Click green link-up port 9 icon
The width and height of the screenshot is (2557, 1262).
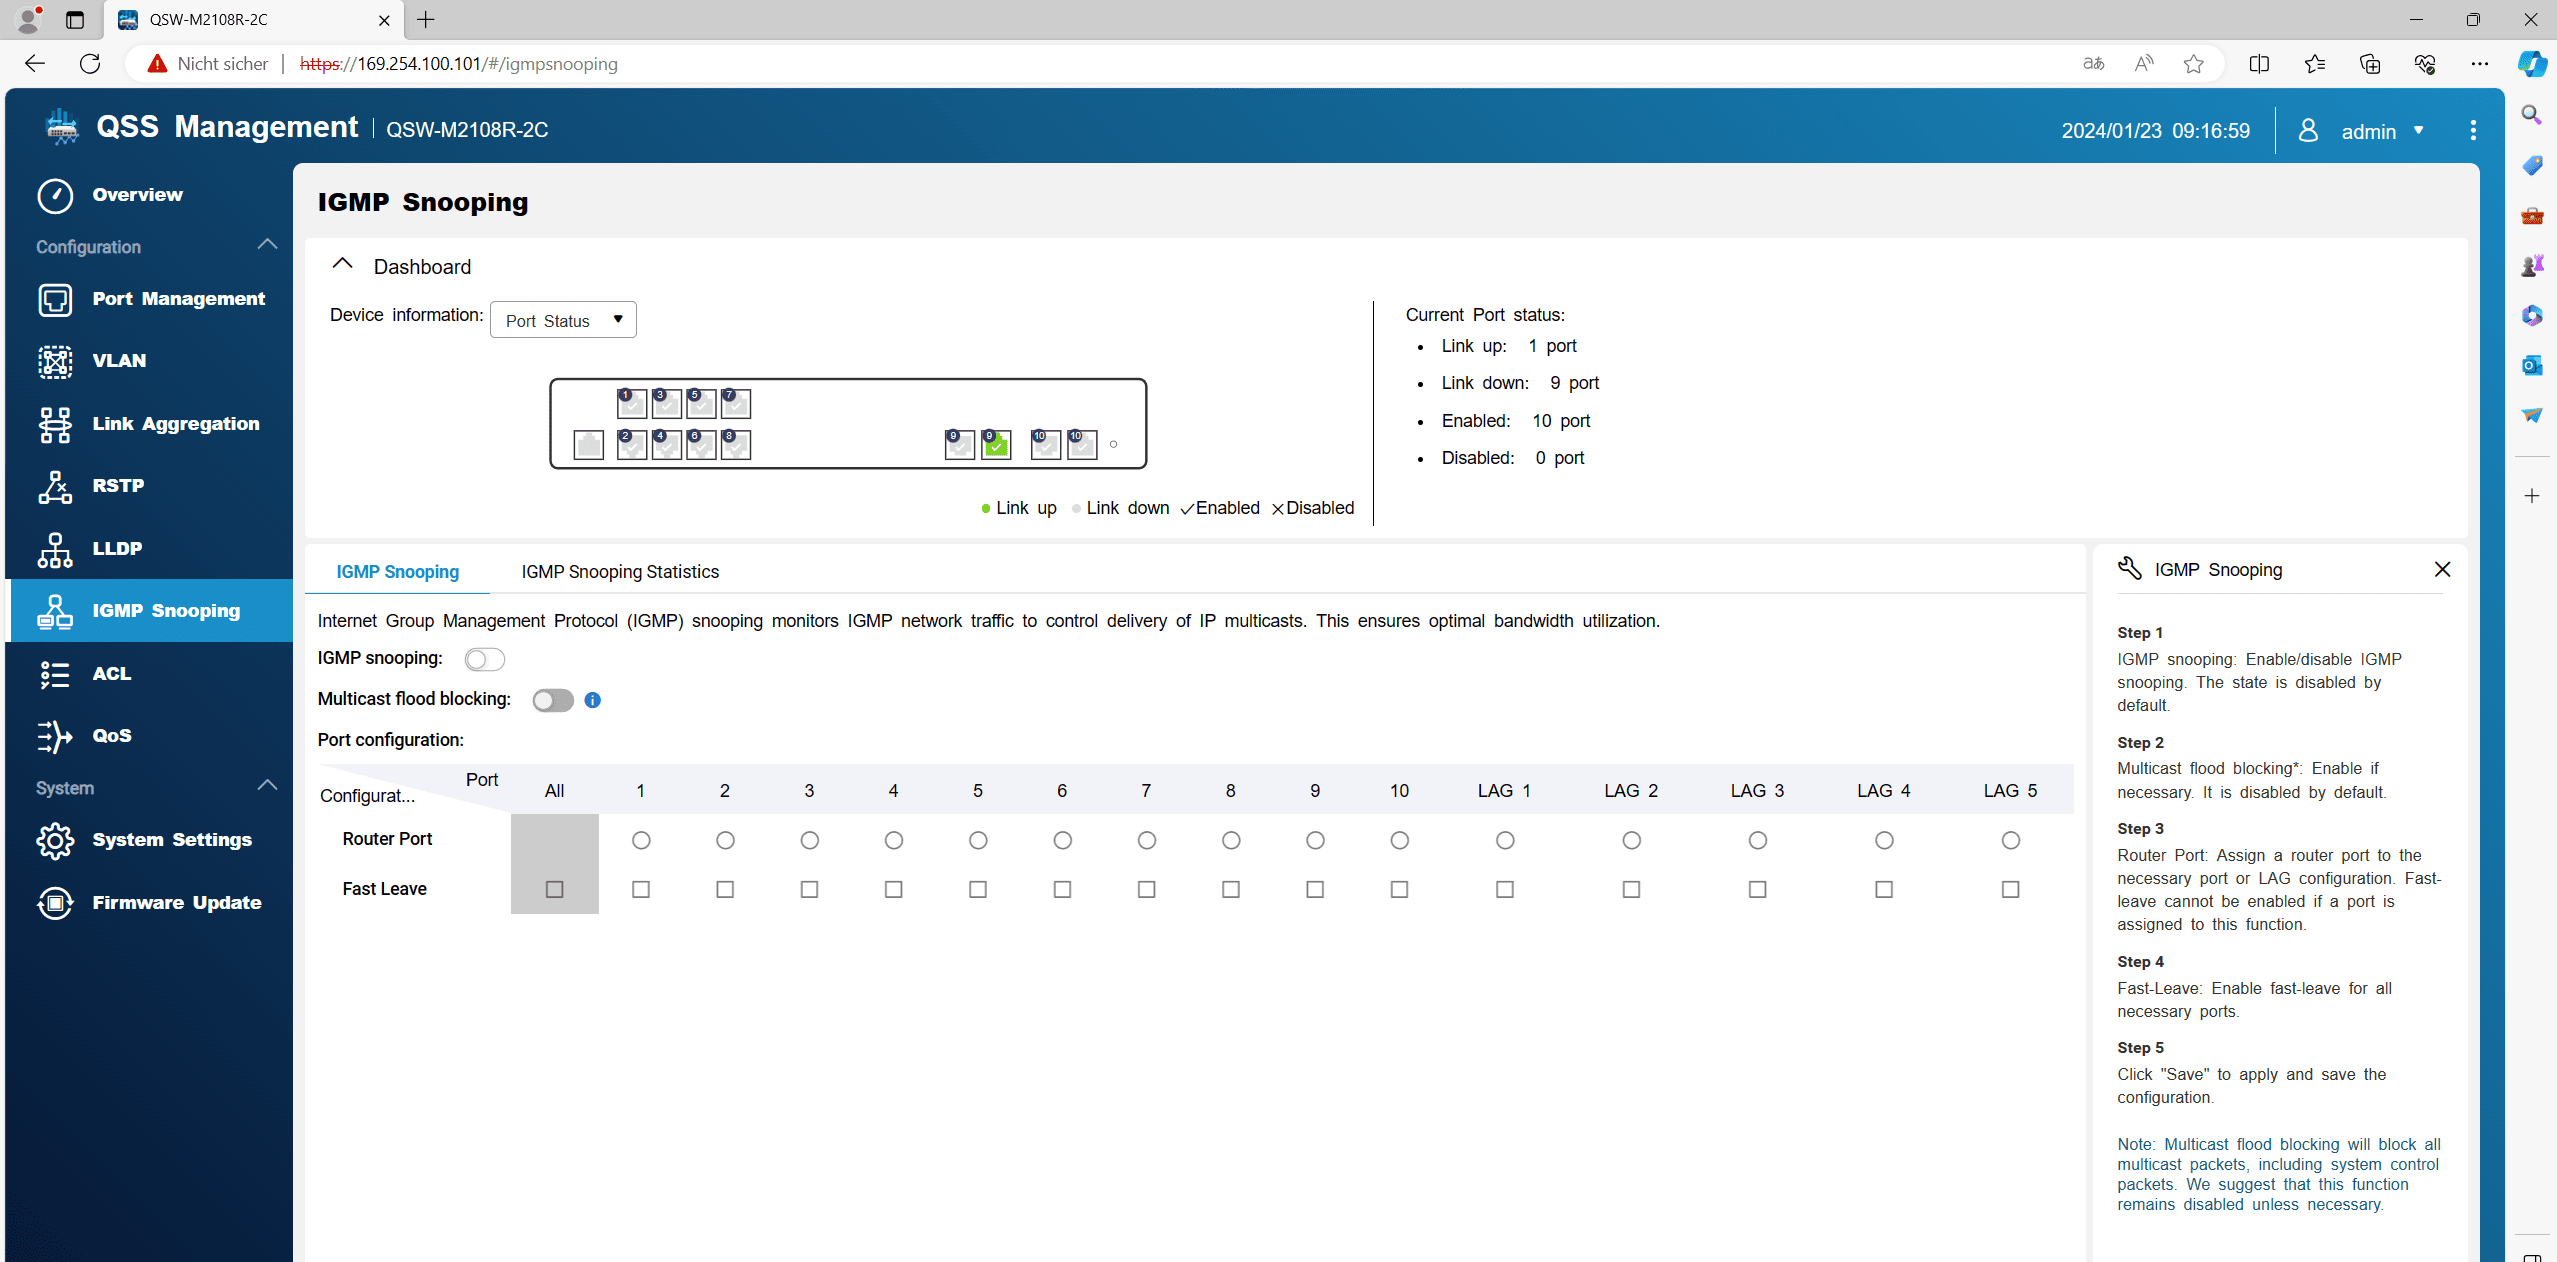(996, 445)
